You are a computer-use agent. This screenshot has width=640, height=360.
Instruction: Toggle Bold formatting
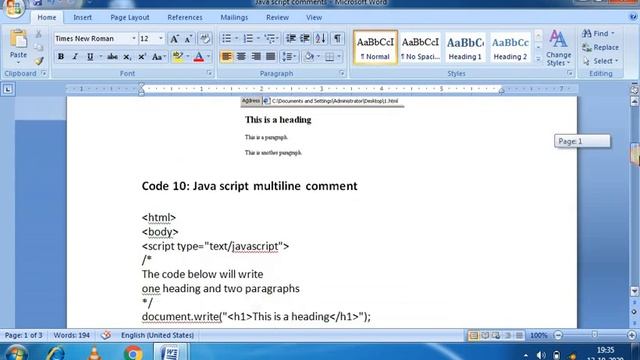pos(61,57)
